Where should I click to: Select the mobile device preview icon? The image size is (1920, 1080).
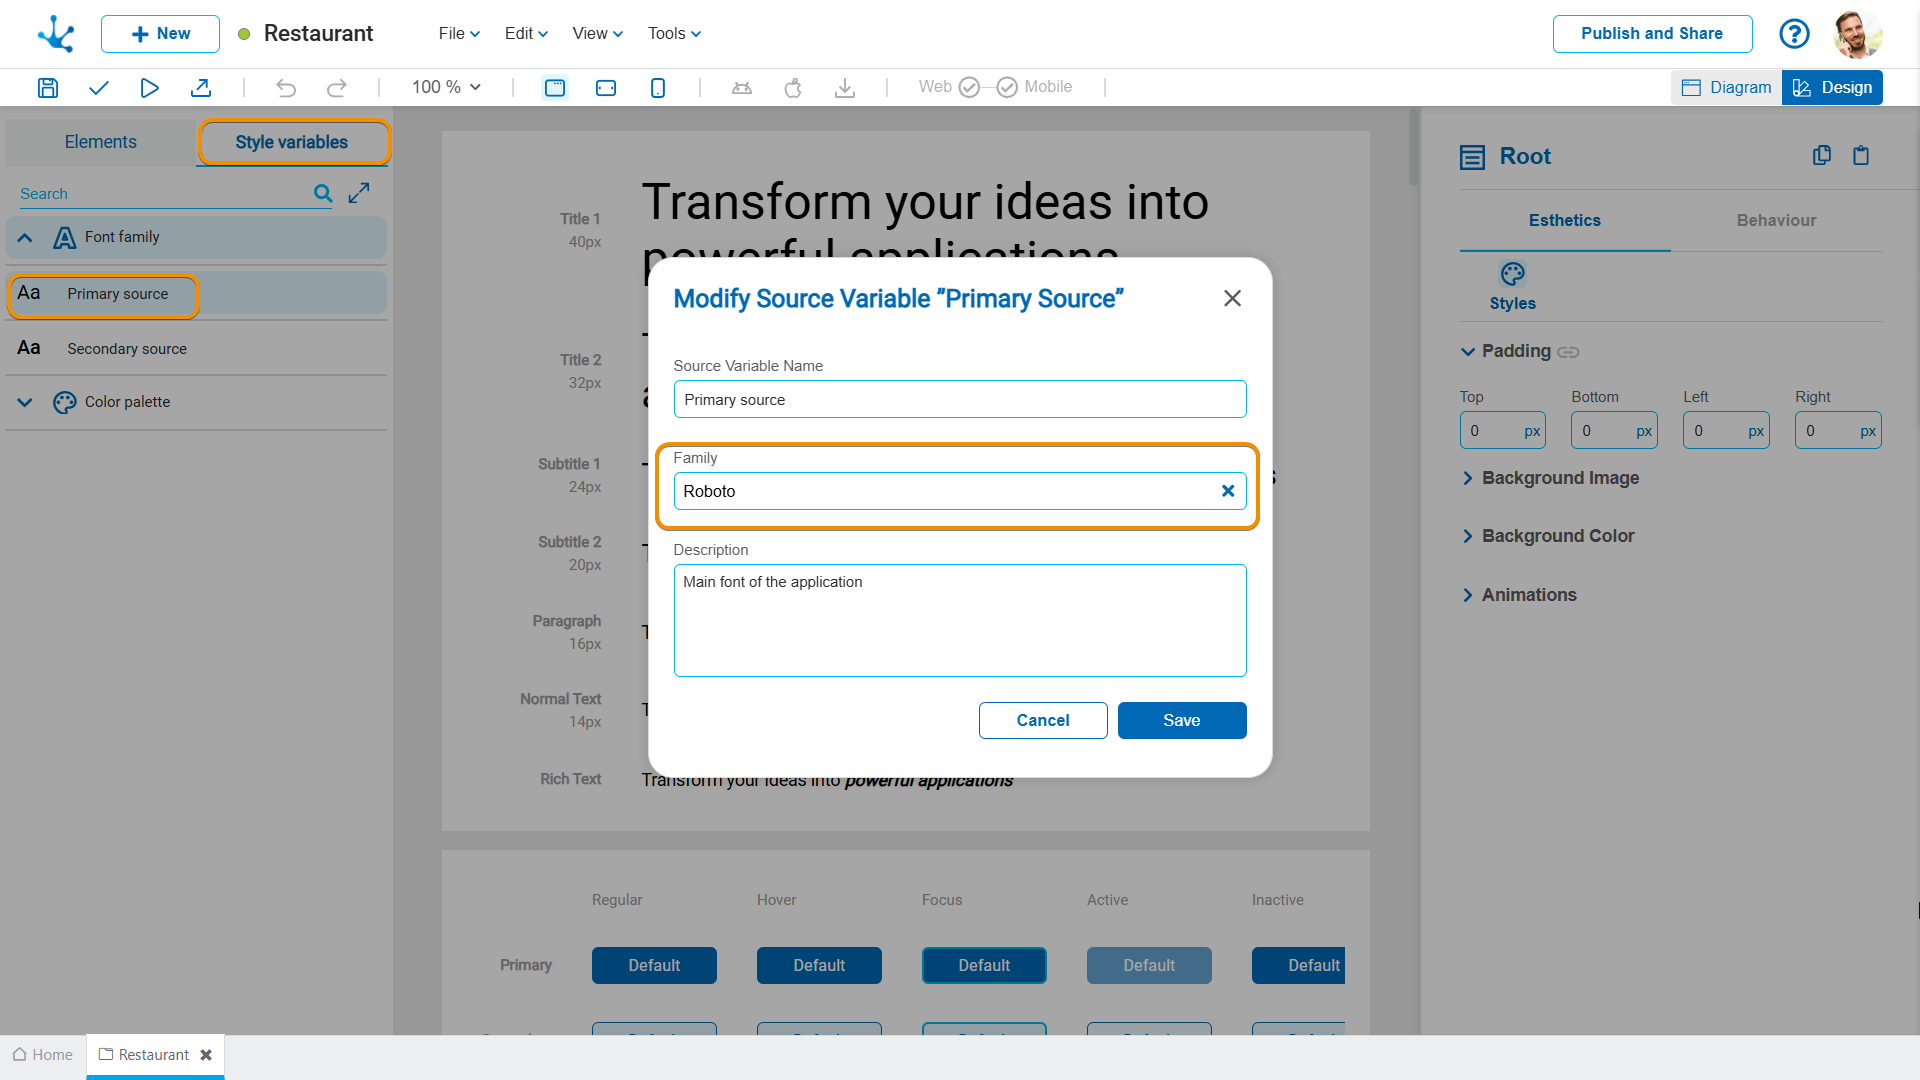tap(657, 88)
